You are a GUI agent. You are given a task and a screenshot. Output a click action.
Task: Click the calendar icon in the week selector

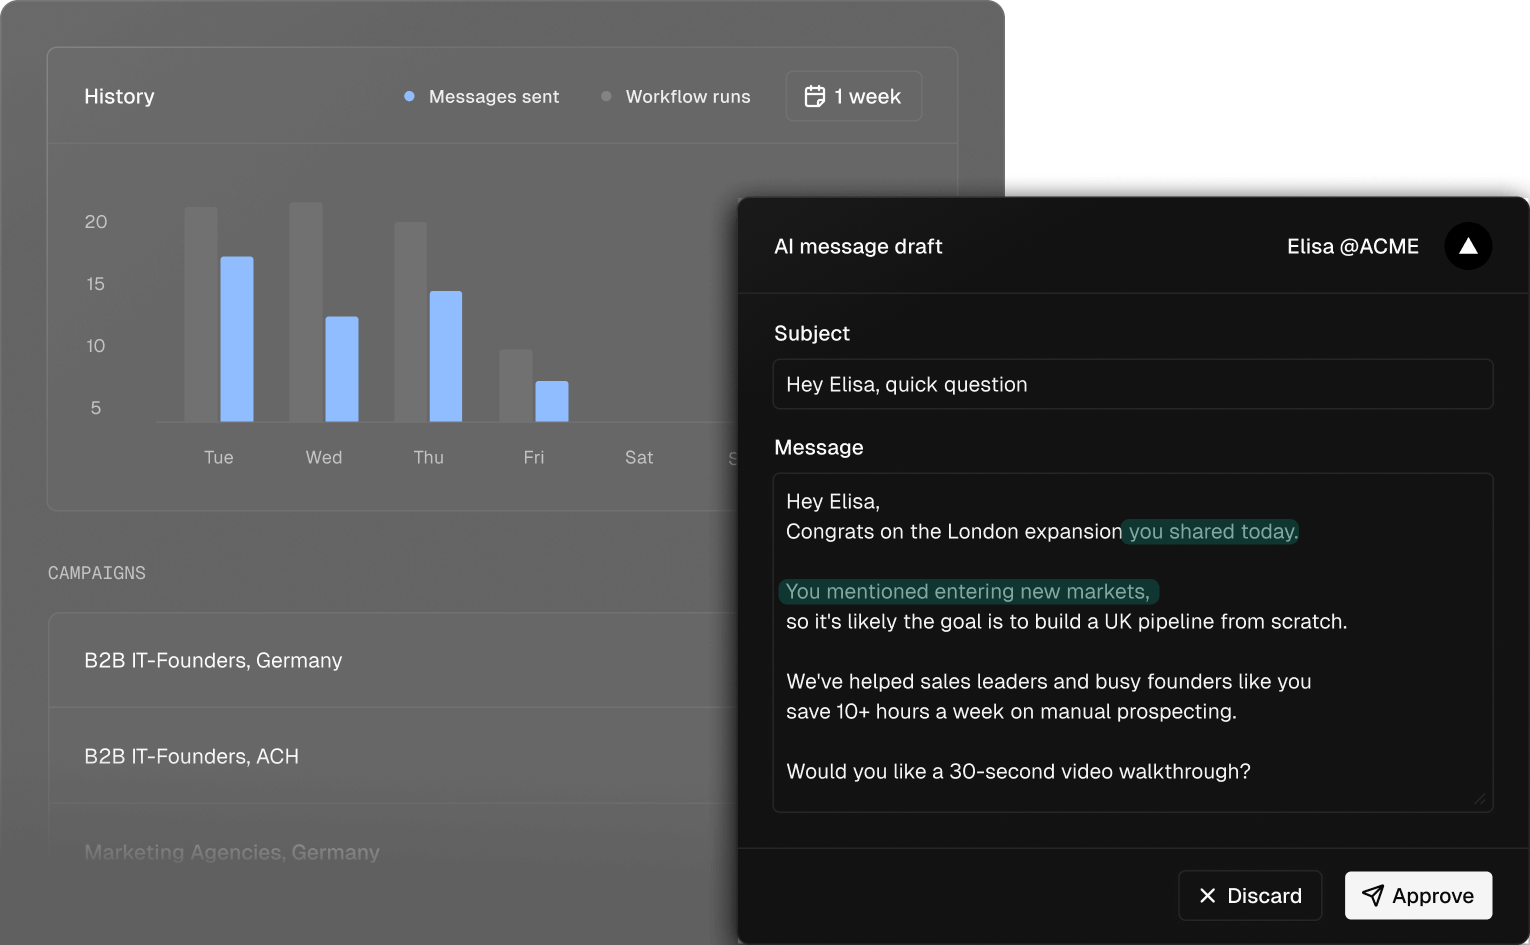click(x=815, y=96)
